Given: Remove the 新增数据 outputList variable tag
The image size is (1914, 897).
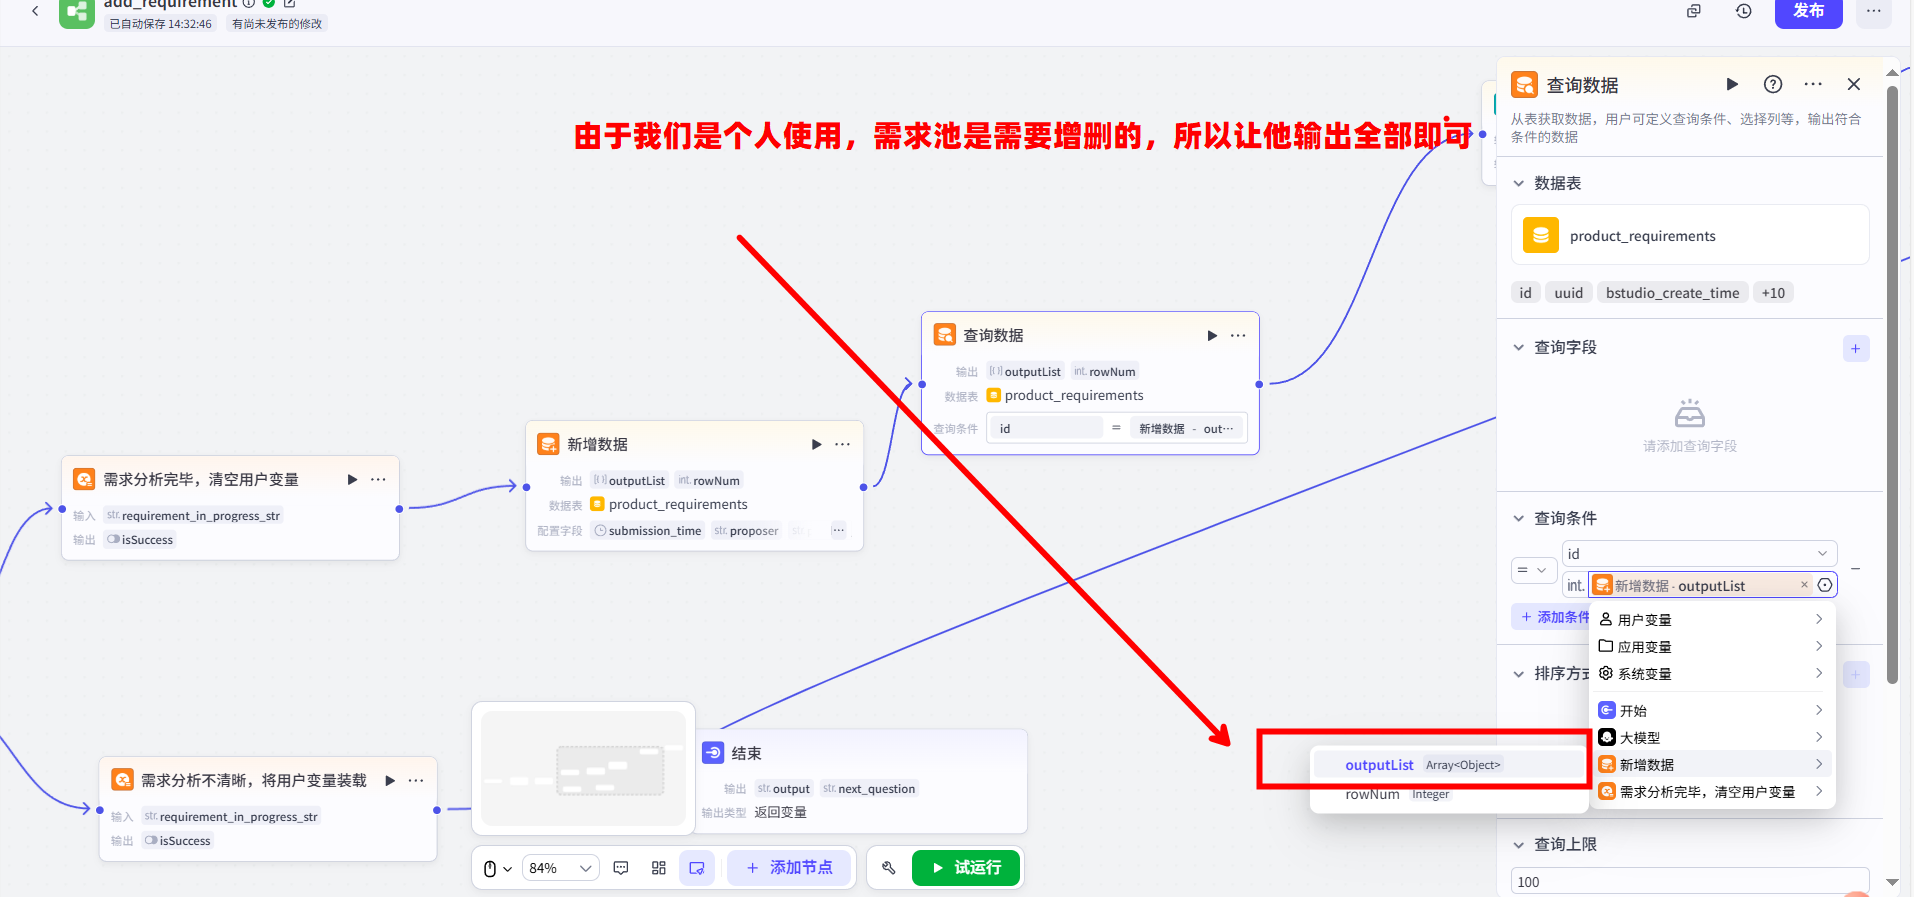Looking at the screenshot, I should tap(1804, 585).
